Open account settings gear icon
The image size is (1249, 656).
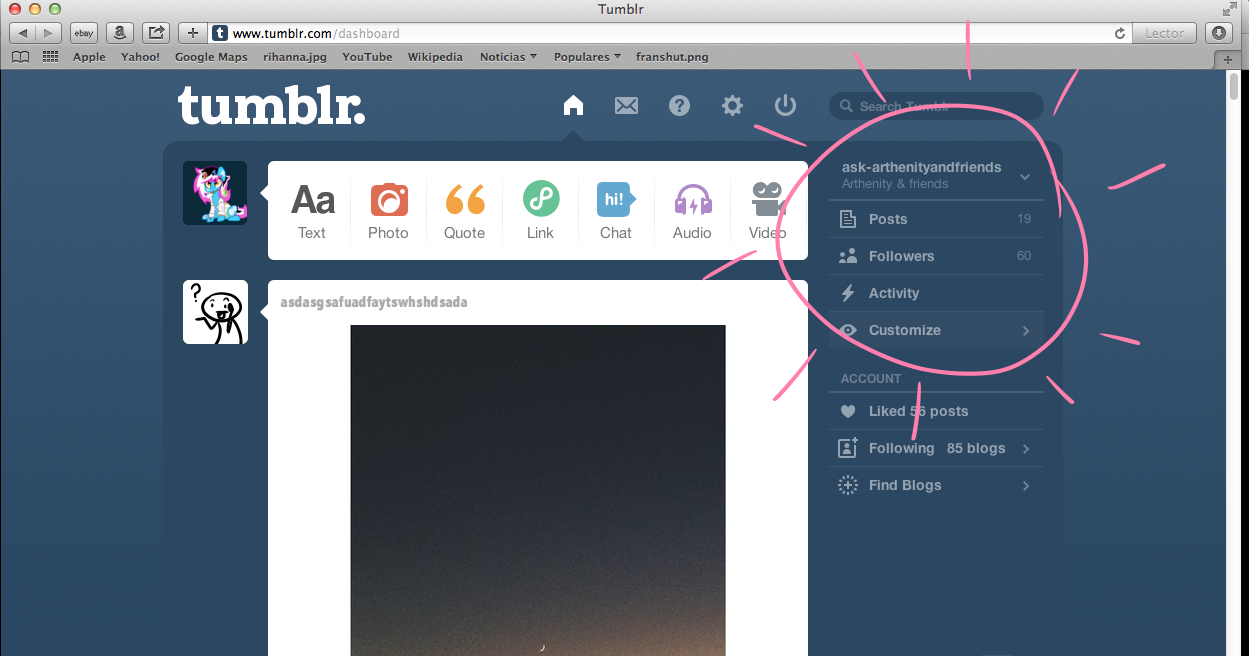pos(733,105)
